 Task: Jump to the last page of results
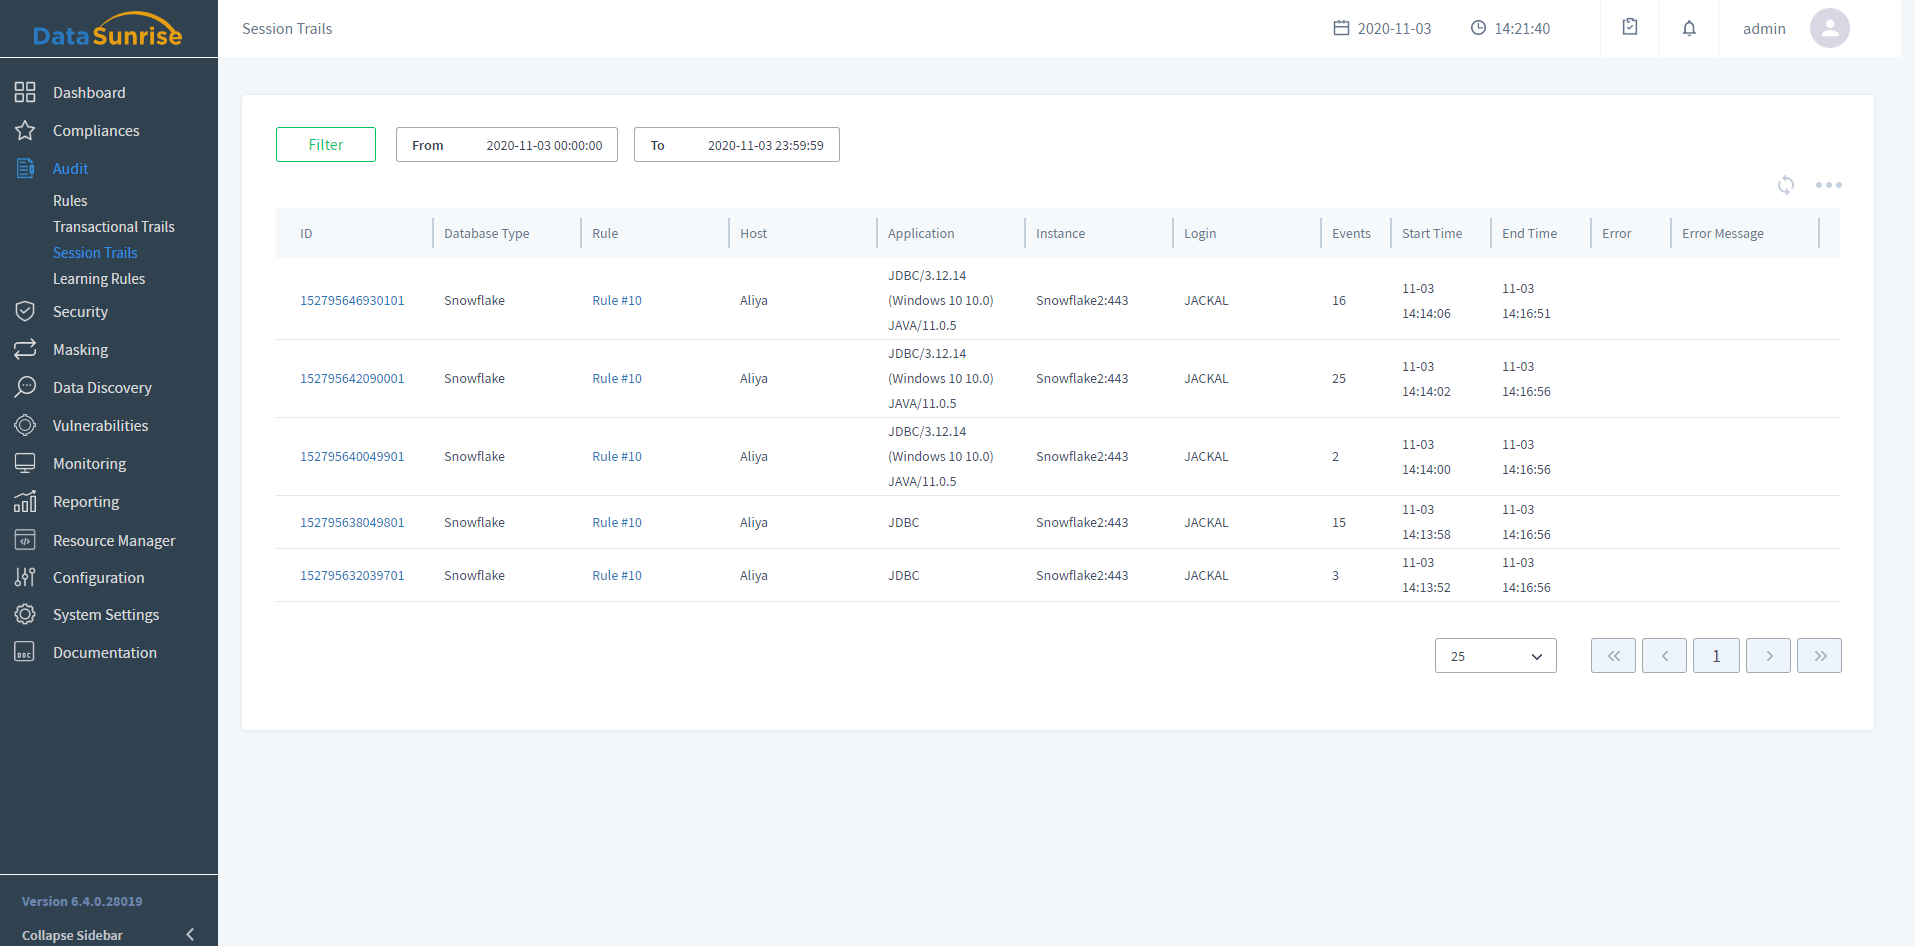pos(1819,656)
